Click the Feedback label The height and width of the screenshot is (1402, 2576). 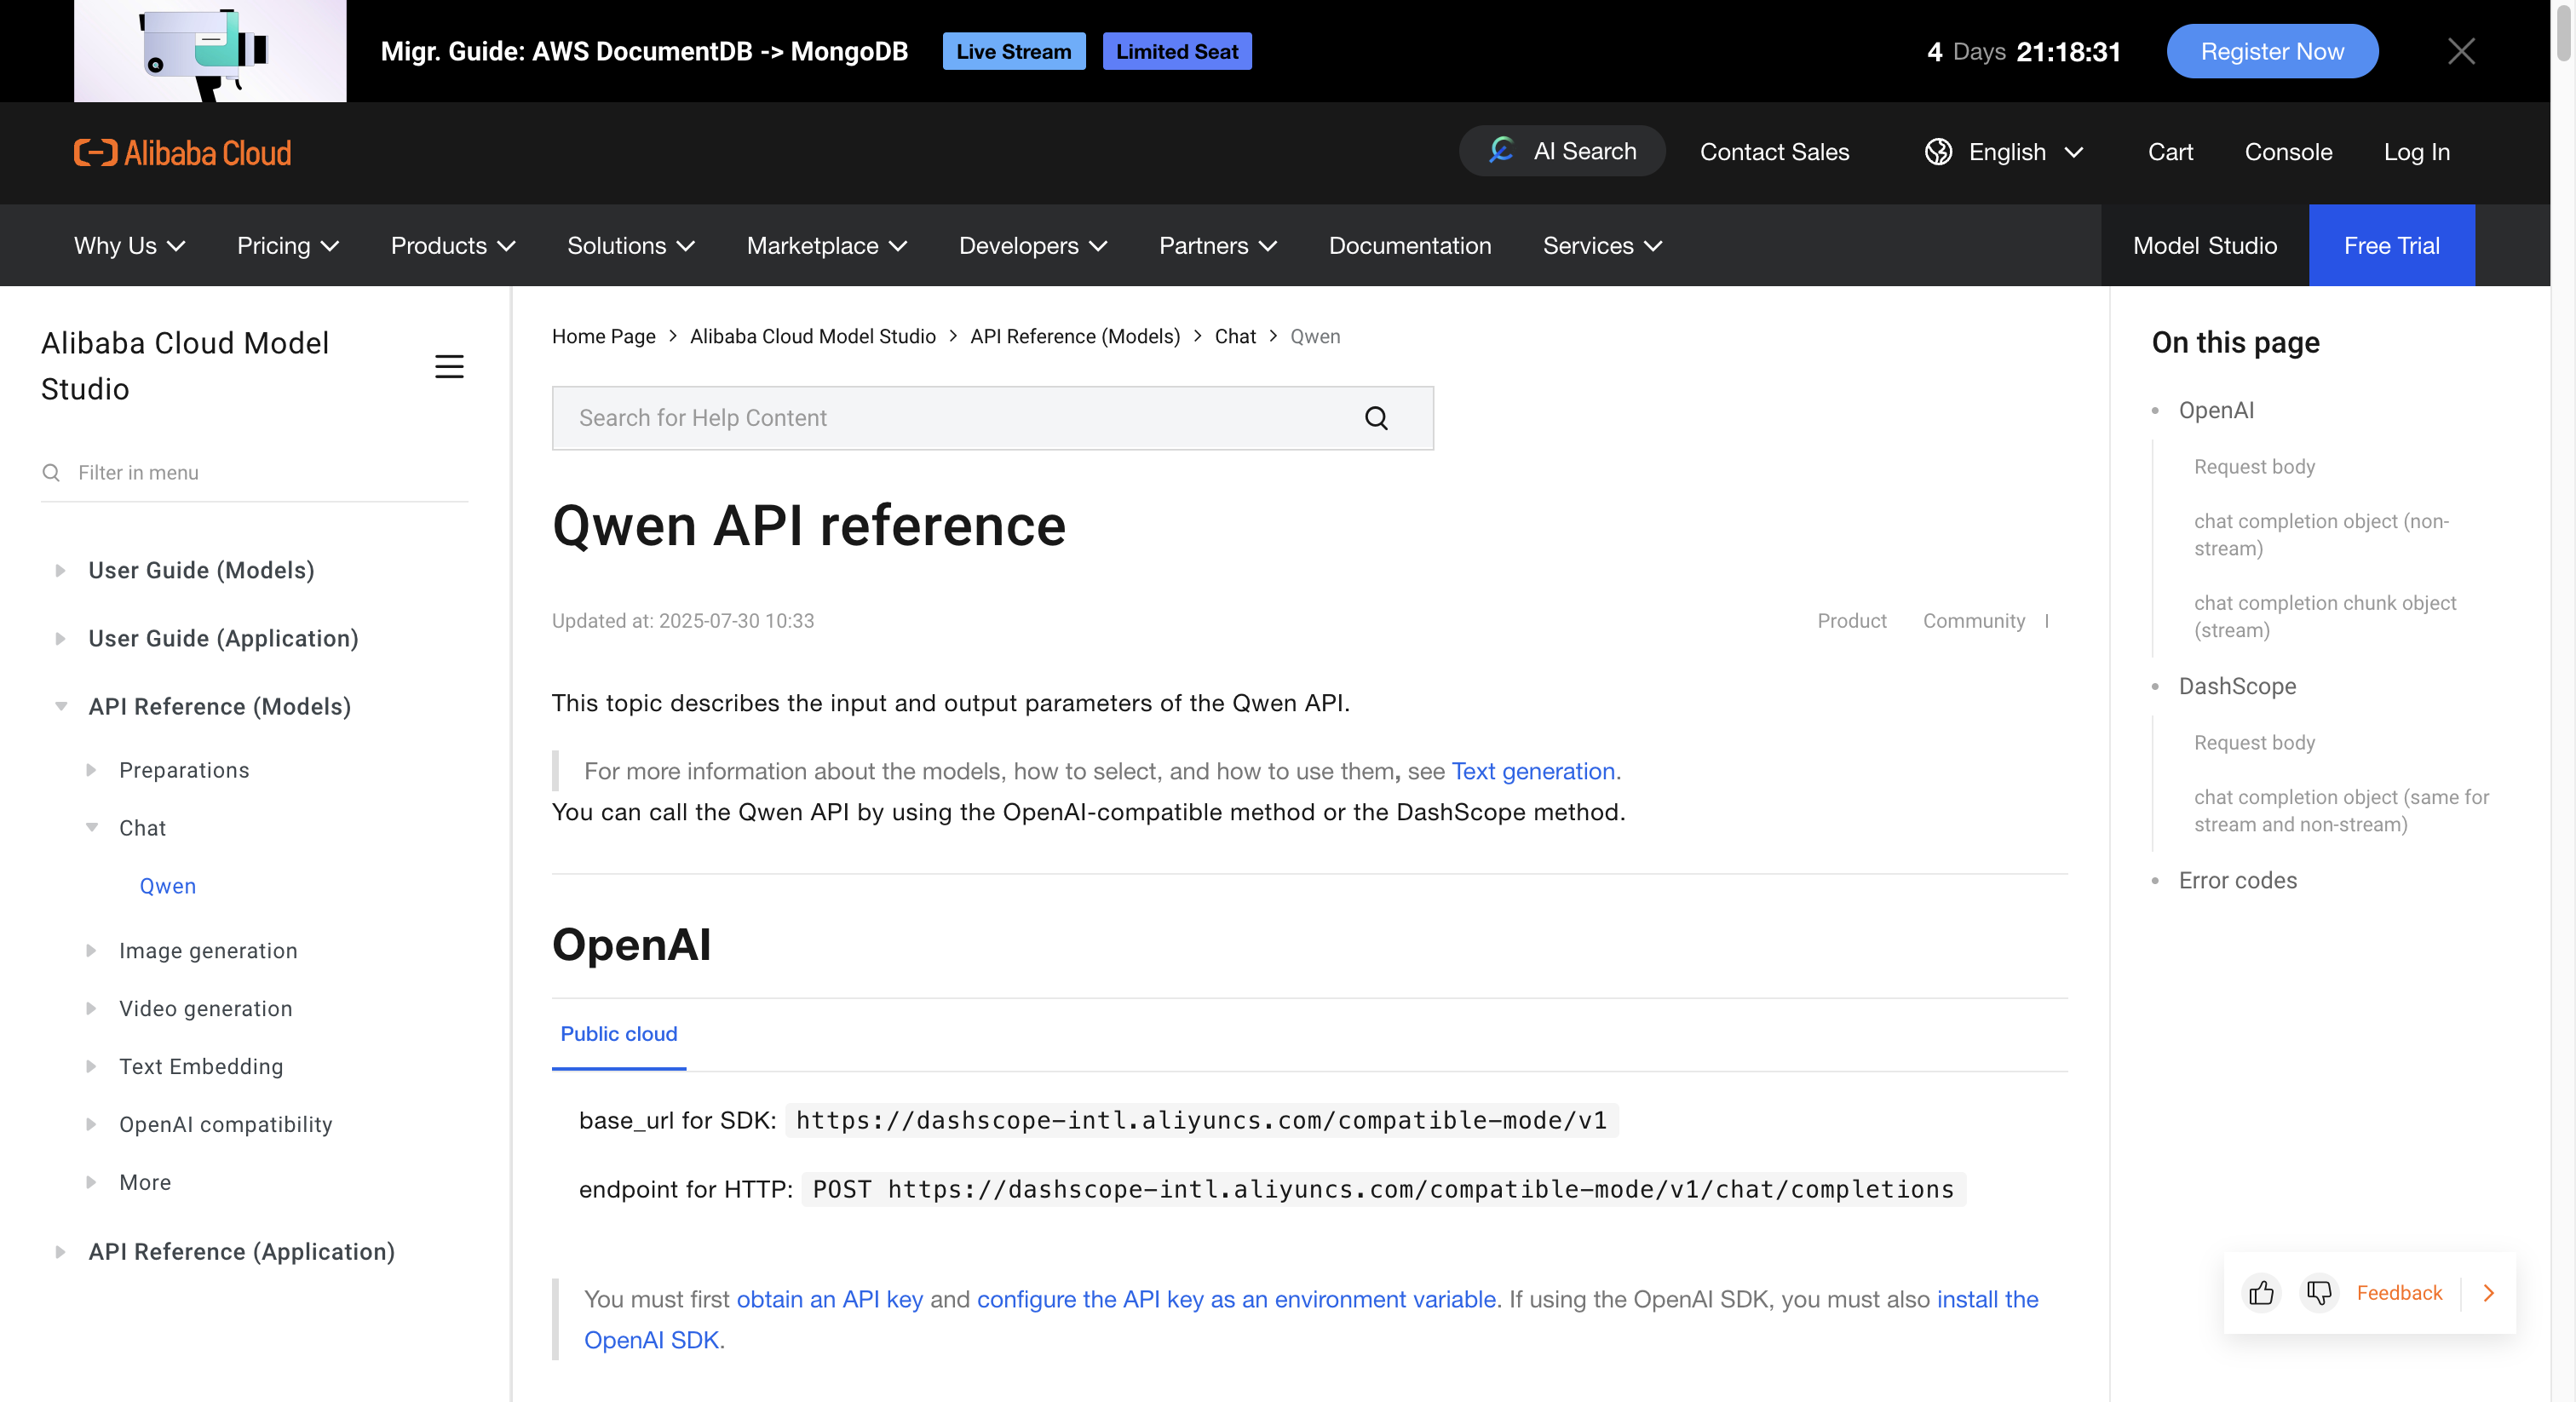point(2399,1293)
